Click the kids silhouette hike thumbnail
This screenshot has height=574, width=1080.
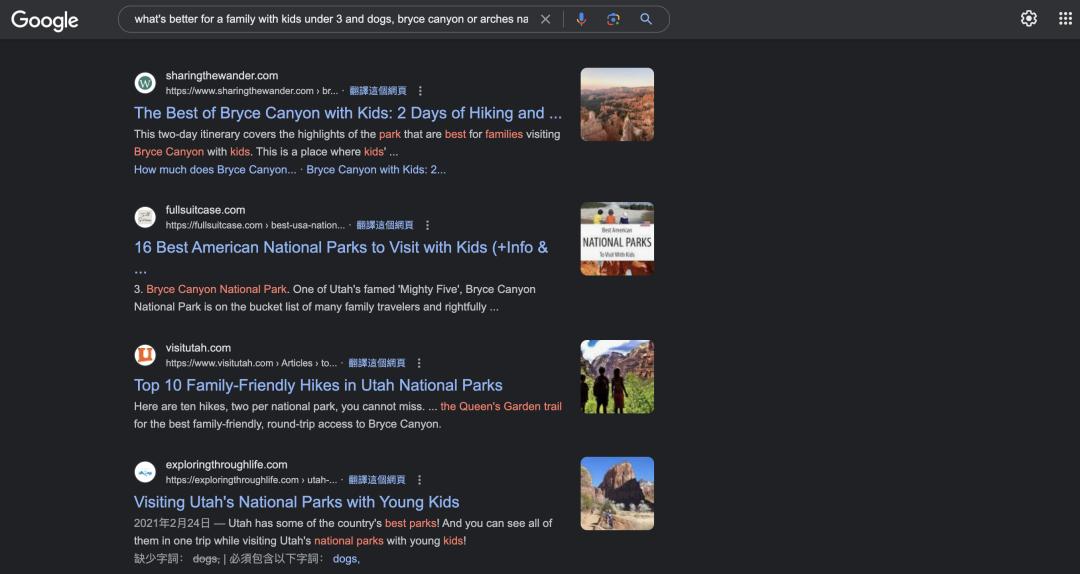pyautogui.click(x=617, y=376)
